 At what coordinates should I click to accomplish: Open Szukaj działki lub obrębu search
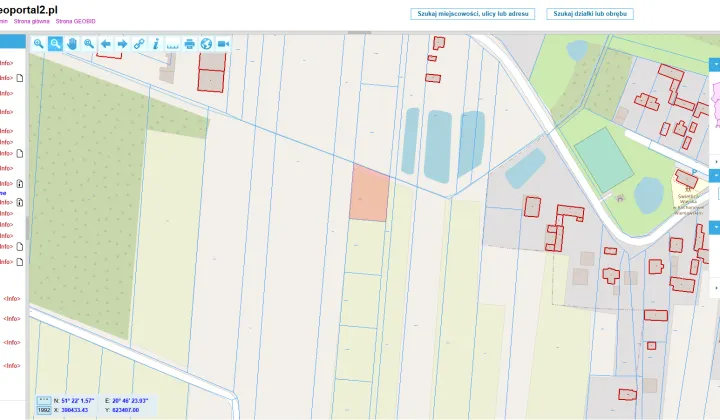click(590, 14)
